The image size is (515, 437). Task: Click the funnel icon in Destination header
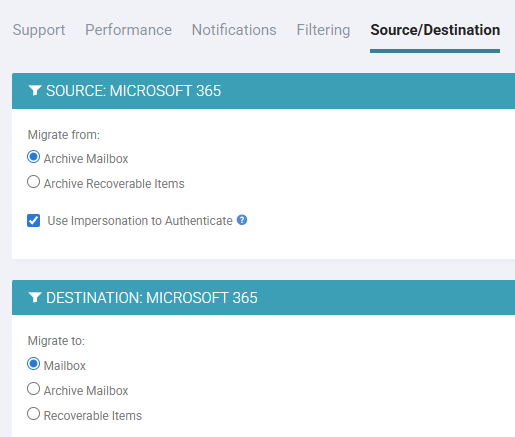pos(35,297)
